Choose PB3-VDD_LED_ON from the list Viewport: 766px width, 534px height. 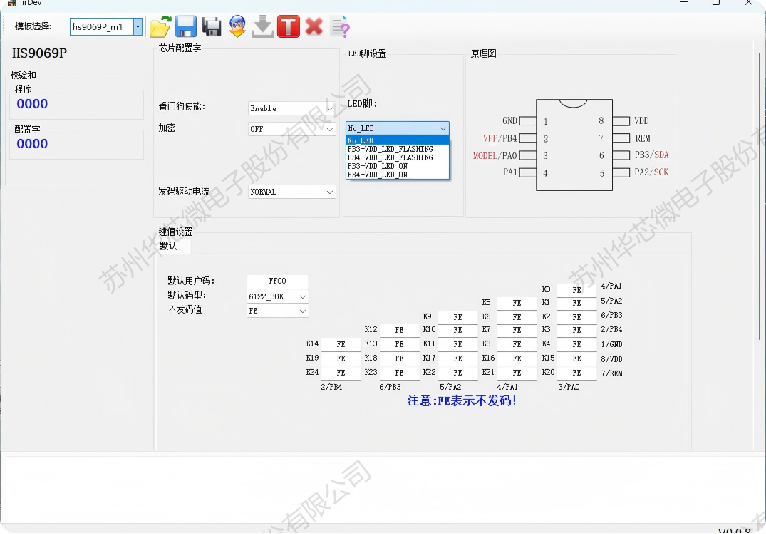click(397, 166)
